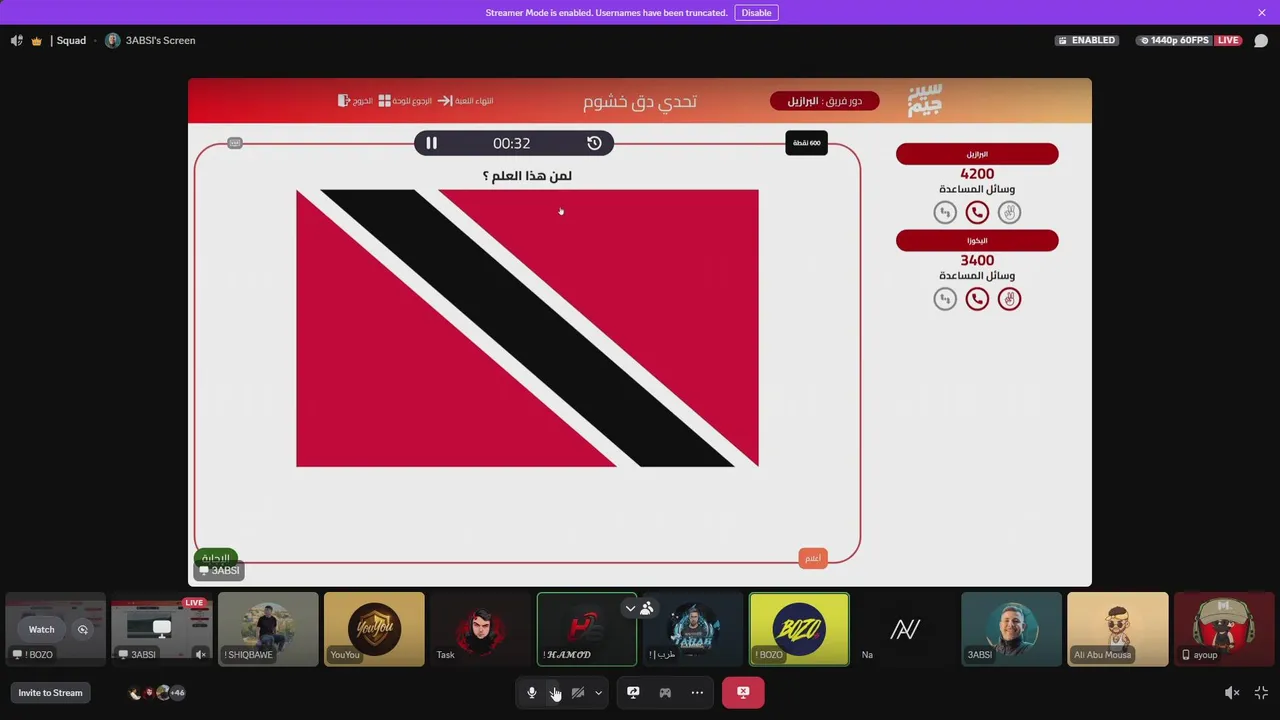Click the 3400 score value
The image size is (1280, 720).
tap(977, 260)
